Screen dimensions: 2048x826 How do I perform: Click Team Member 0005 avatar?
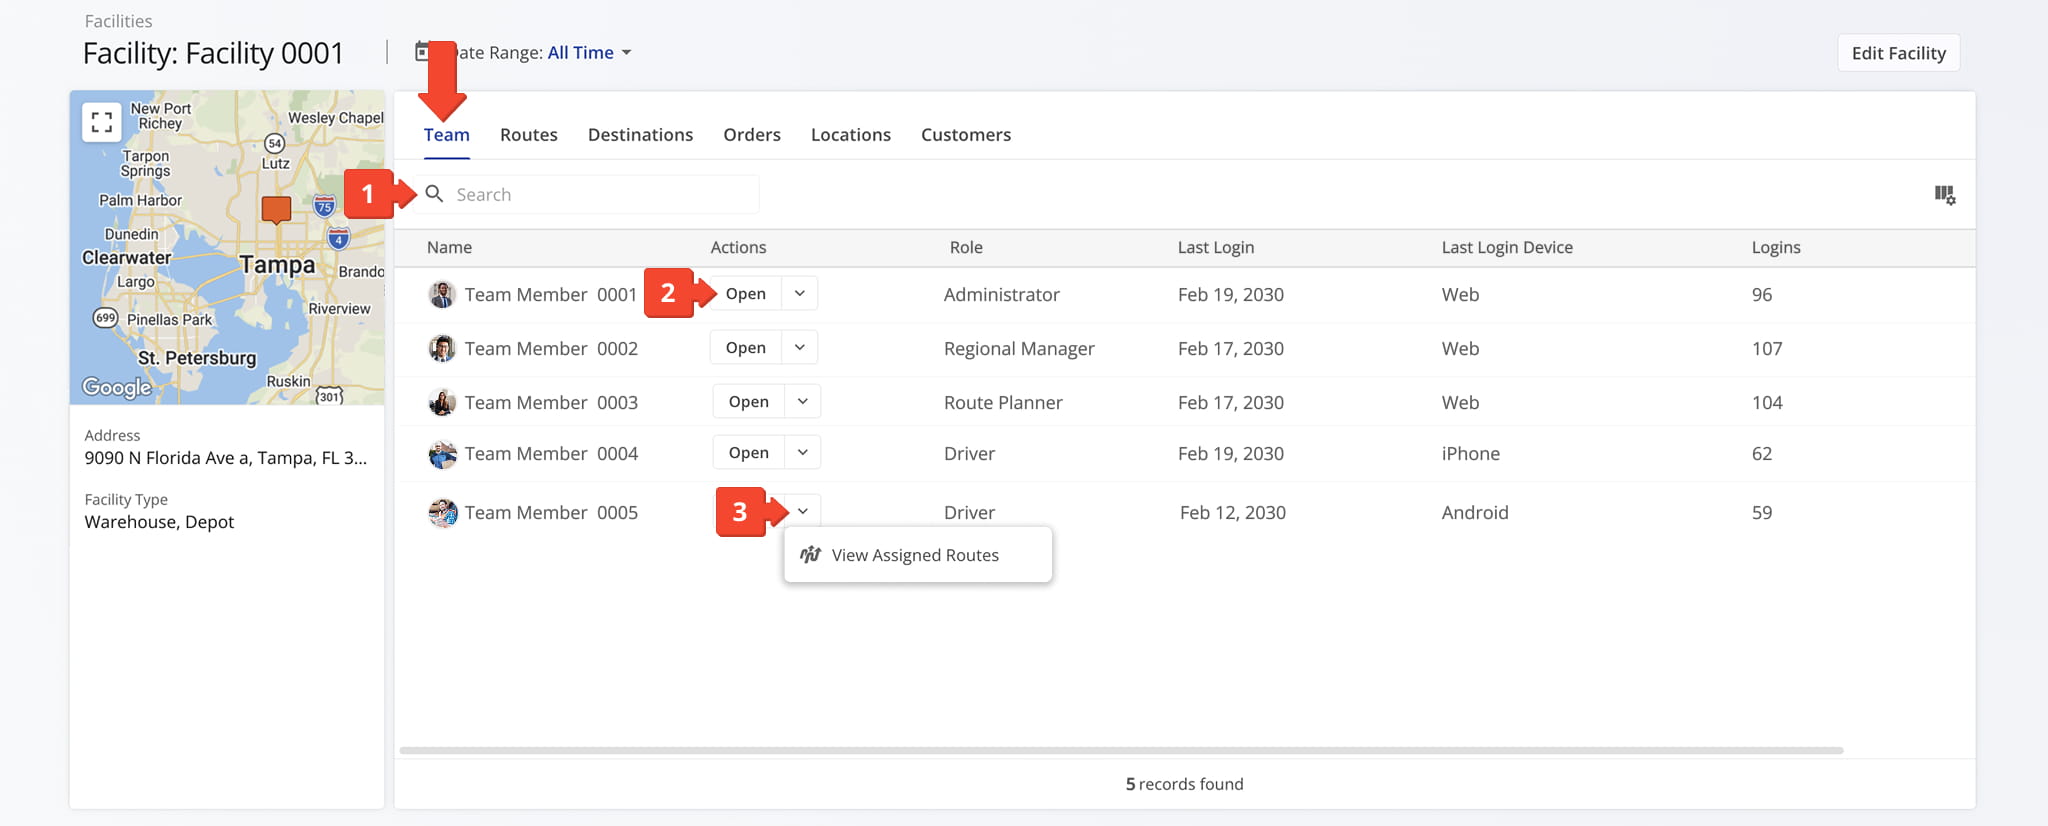pyautogui.click(x=442, y=513)
